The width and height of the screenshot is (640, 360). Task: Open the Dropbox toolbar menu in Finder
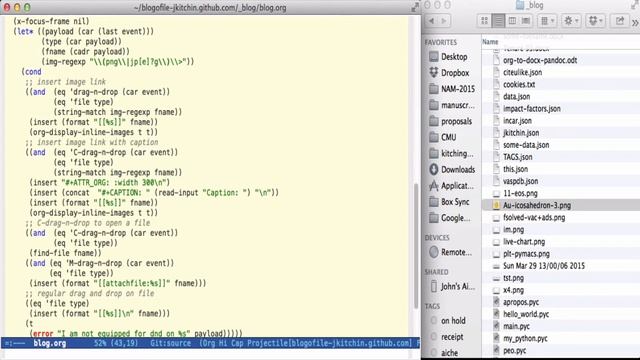tap(596, 21)
